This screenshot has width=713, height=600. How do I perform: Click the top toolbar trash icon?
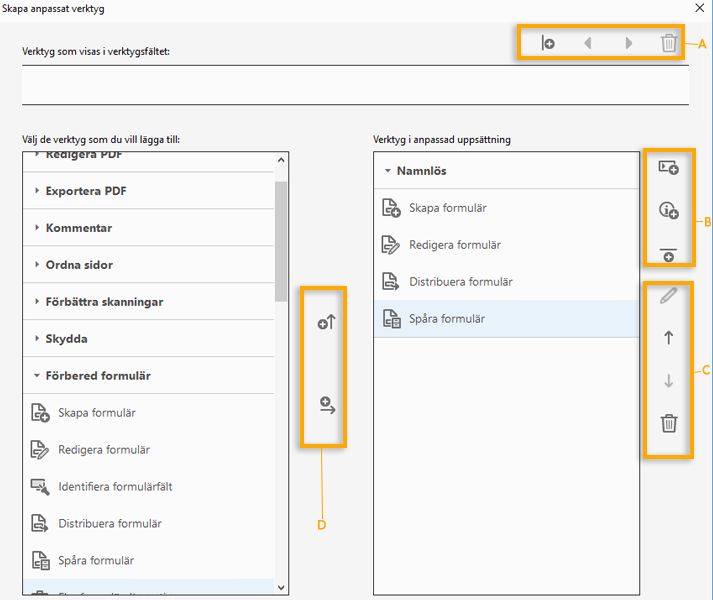click(x=669, y=43)
